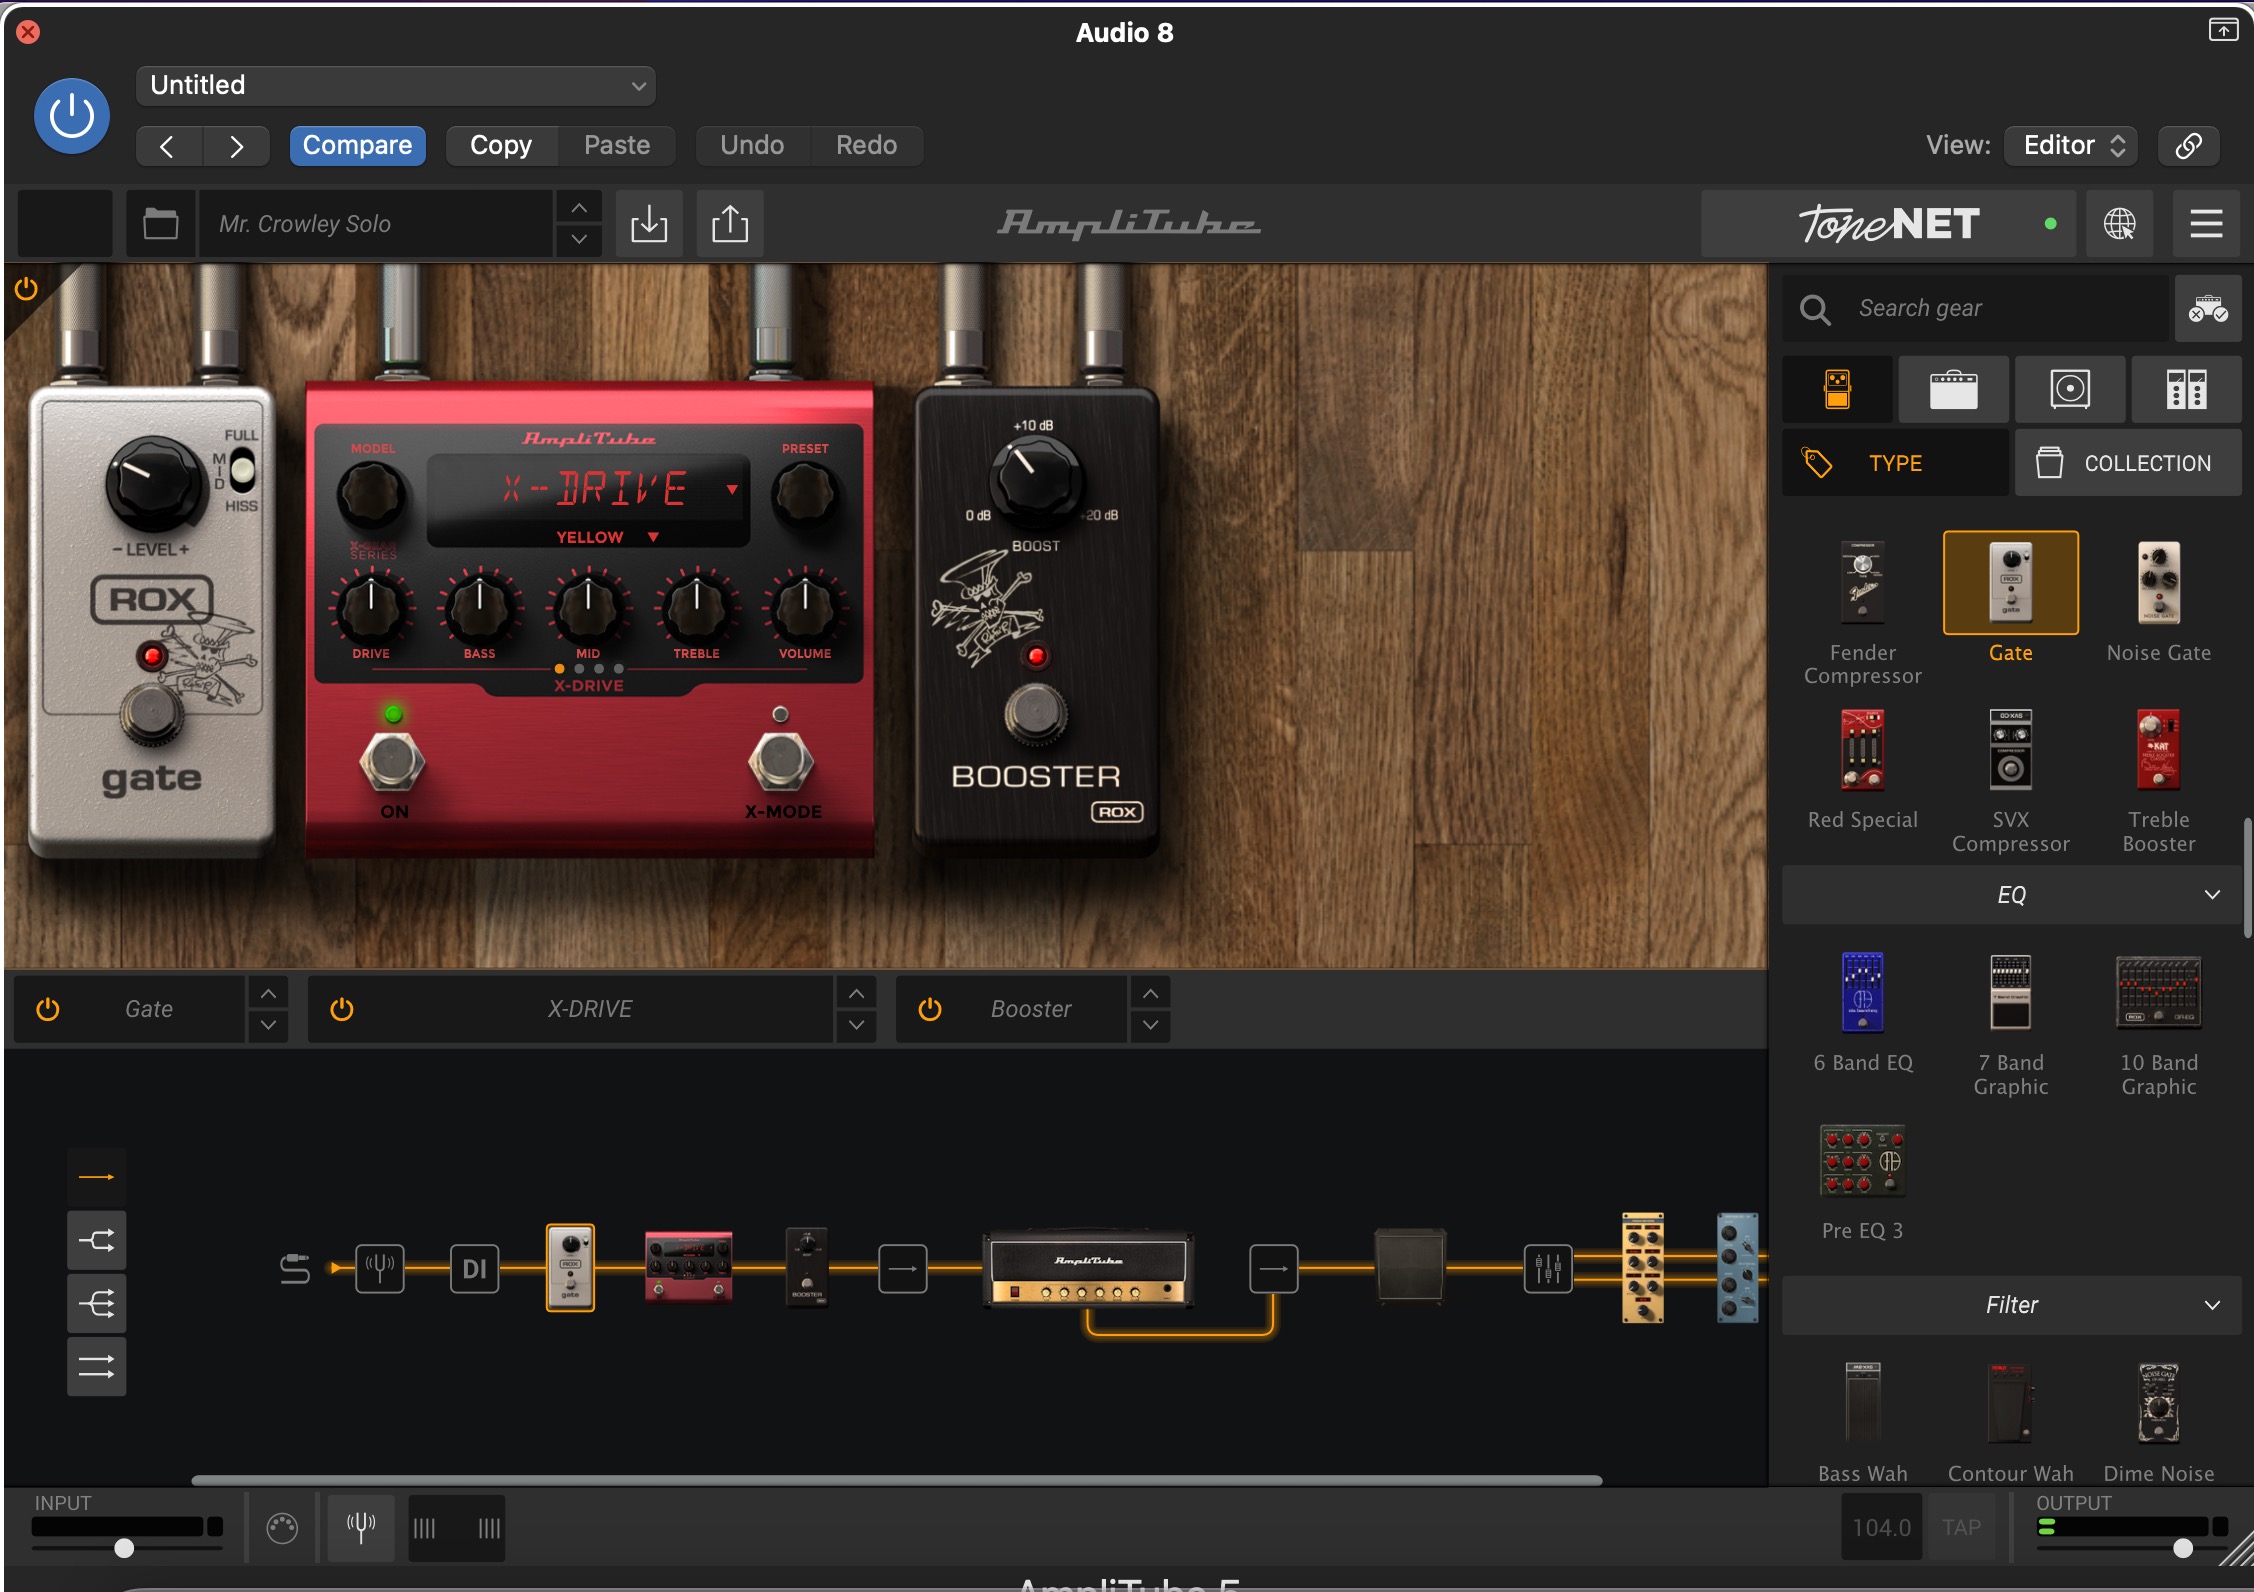Open the hamburger main menu
Viewport: 2254px width, 1592px height.
tap(2206, 224)
